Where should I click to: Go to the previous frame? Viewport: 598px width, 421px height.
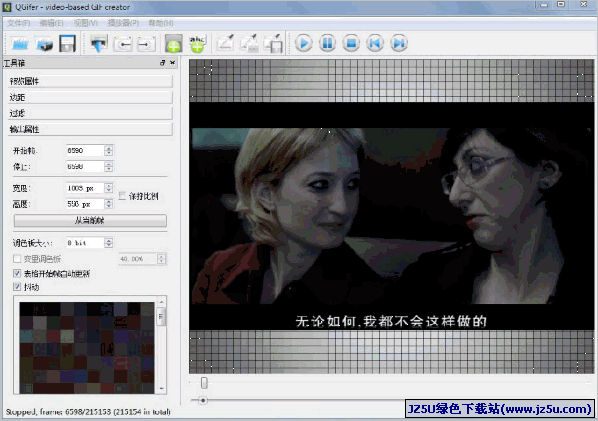tap(375, 43)
